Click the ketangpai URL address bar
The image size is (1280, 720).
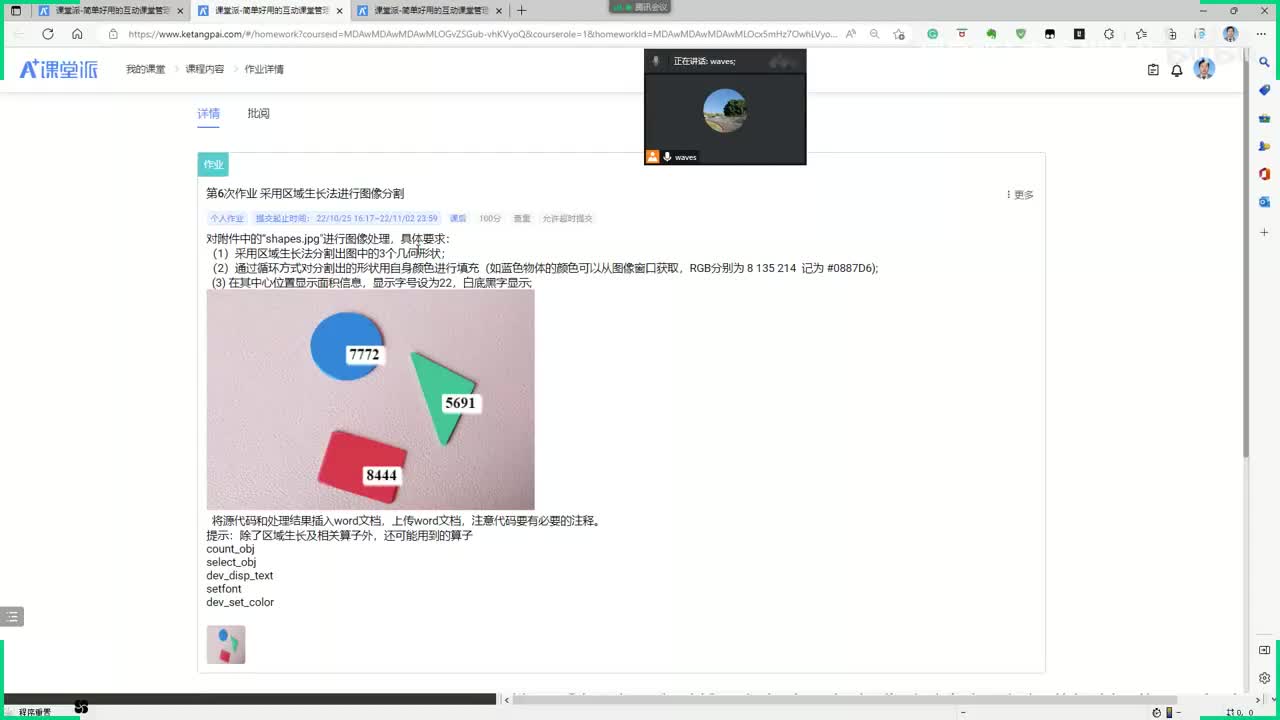pos(482,33)
